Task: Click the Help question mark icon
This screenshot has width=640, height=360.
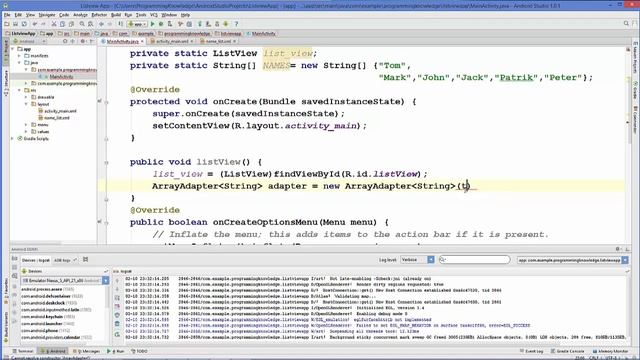Action: tap(236, 24)
